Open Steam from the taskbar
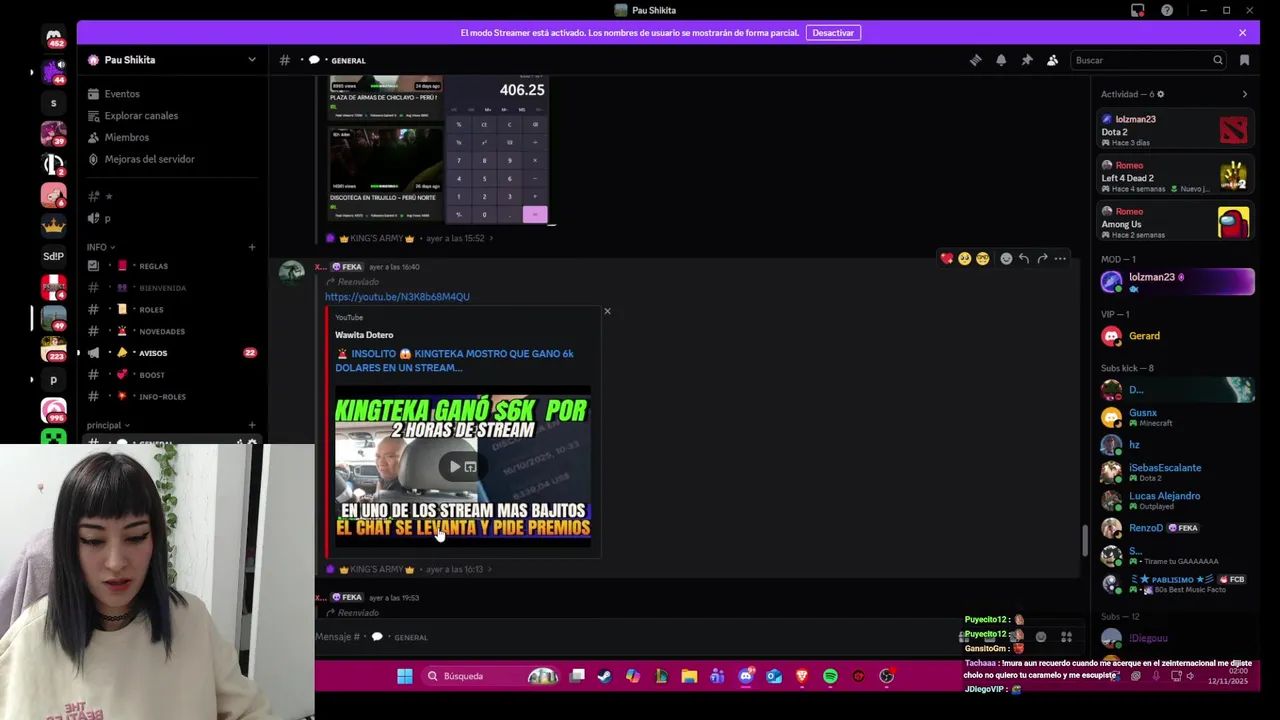Screen dimensions: 1280x720 click(604, 676)
